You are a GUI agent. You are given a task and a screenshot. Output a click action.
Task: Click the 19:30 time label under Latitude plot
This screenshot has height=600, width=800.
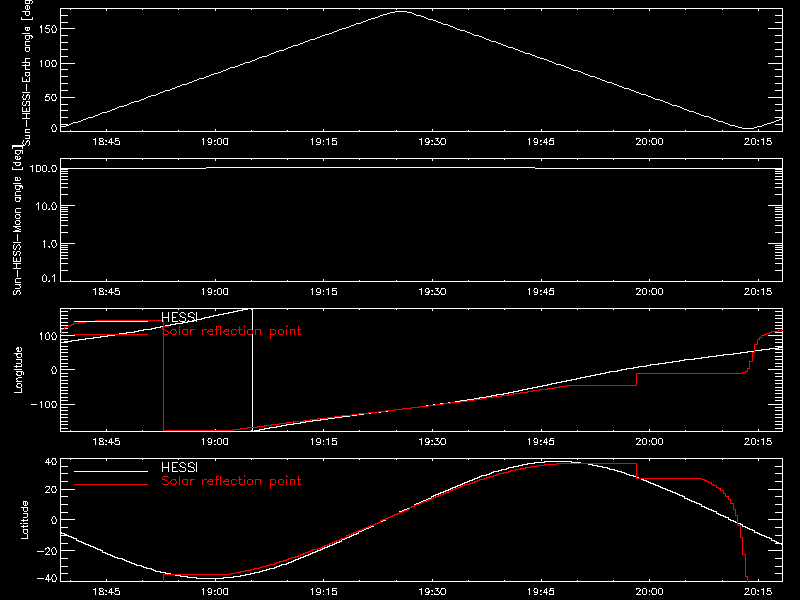[432, 592]
